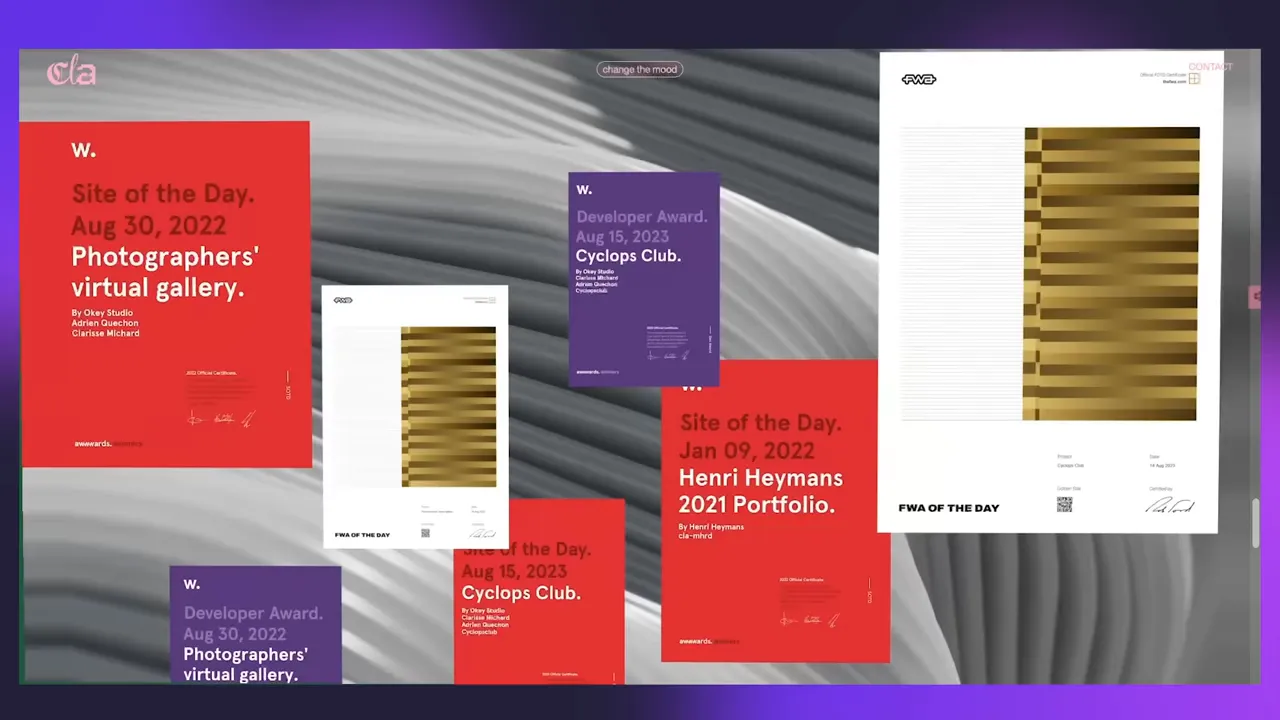Click "FWA OF THE DAY" on the small certificate
1280x720 pixels.
pyautogui.click(x=362, y=535)
